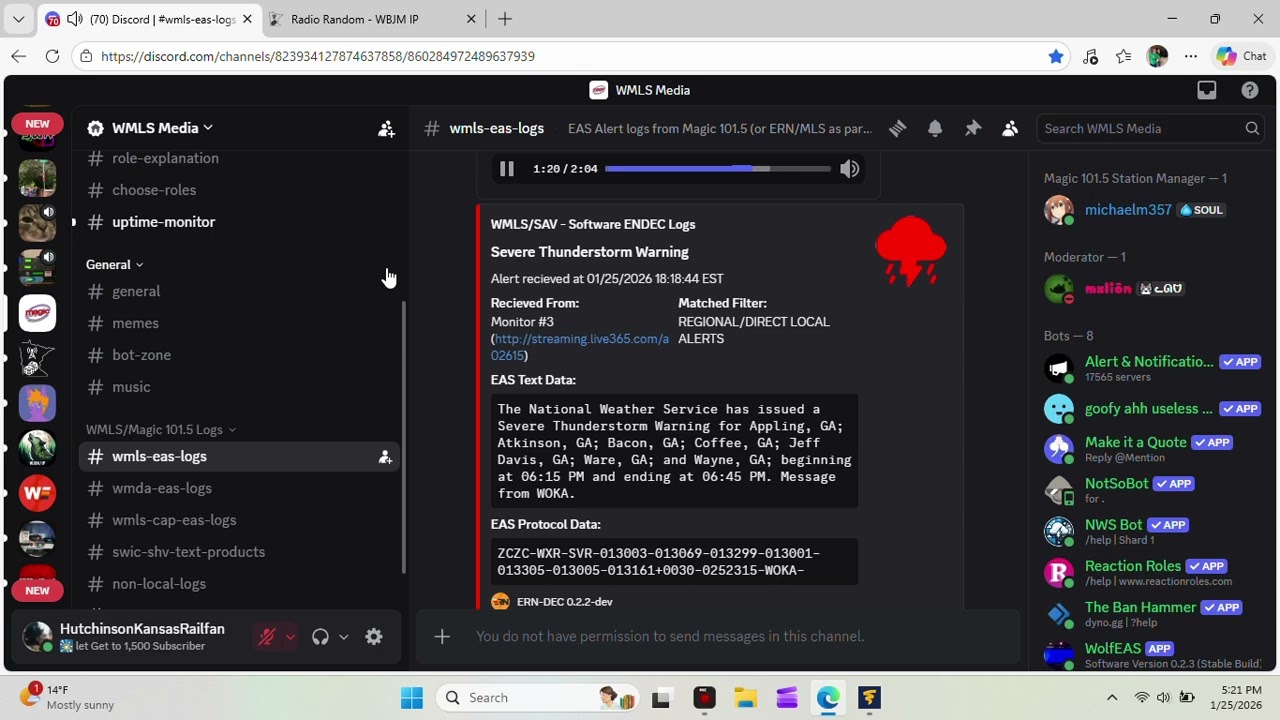Image resolution: width=1280 pixels, height=720 pixels.
Task: Open notification settings bell icon
Action: click(935, 128)
